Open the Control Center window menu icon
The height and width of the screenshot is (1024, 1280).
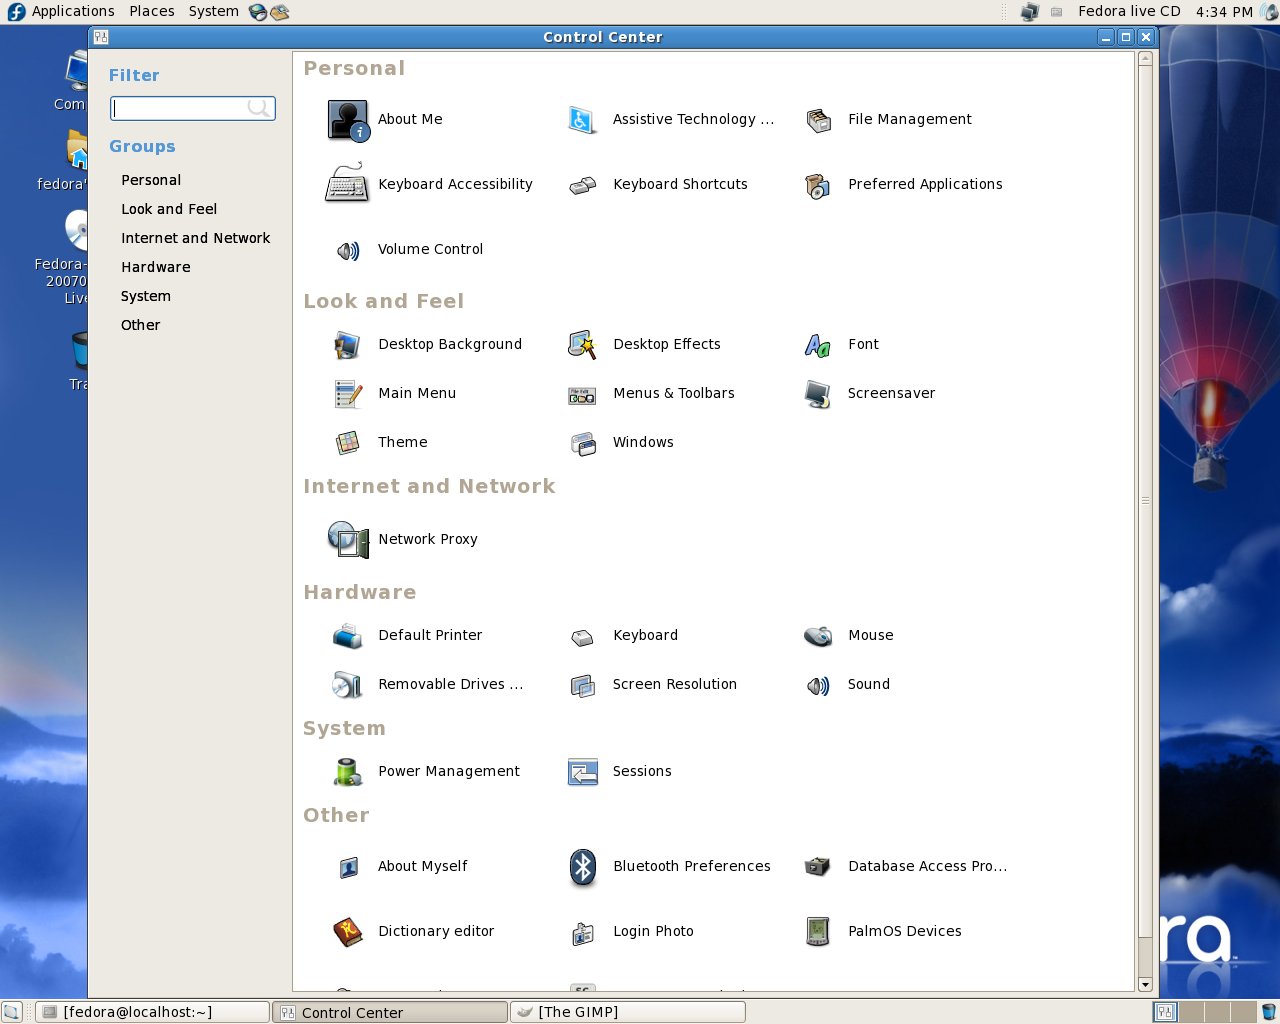pyautogui.click(x=101, y=37)
